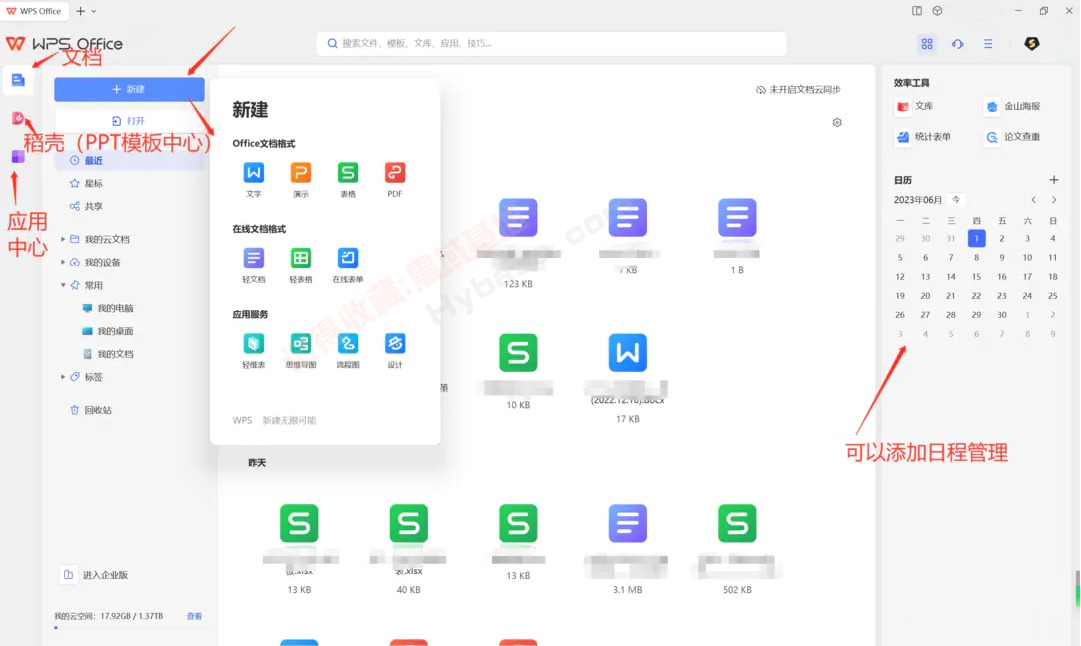The width and height of the screenshot is (1081, 646).
Task: Expand 我的云文档 tree node
Action: pyautogui.click(x=63, y=239)
